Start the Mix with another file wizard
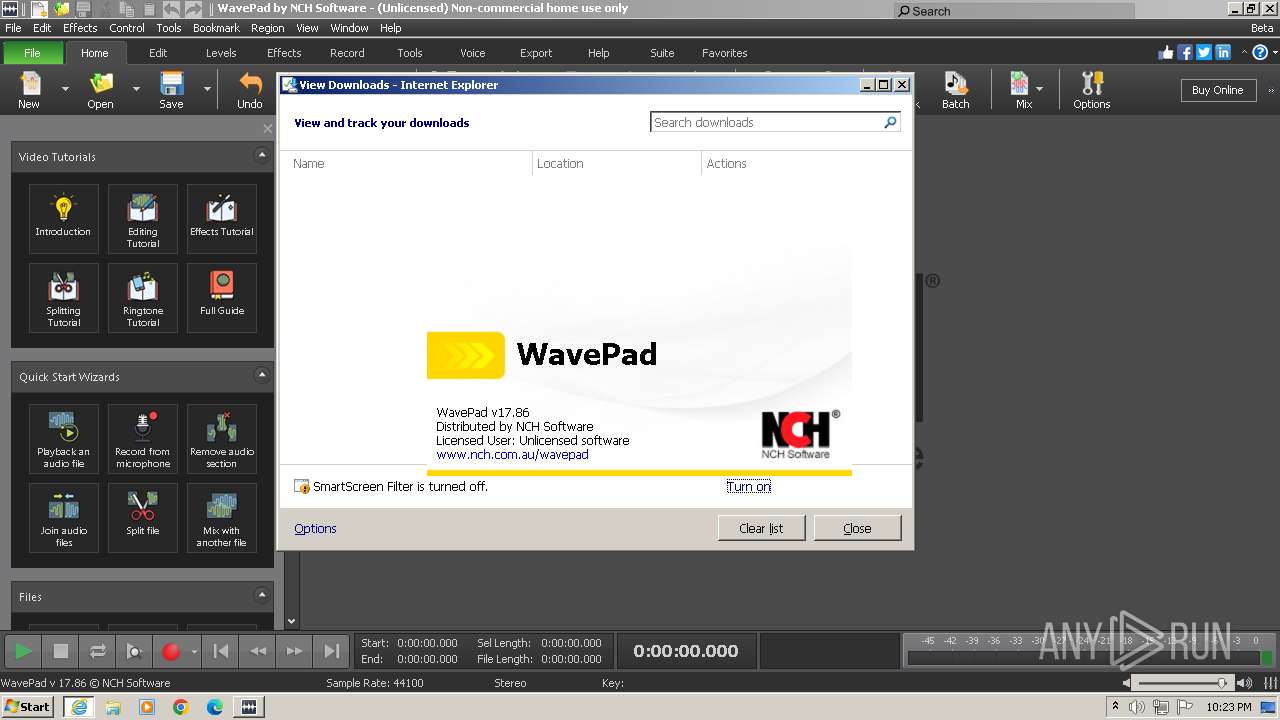This screenshot has height=720, width=1280. click(x=222, y=517)
